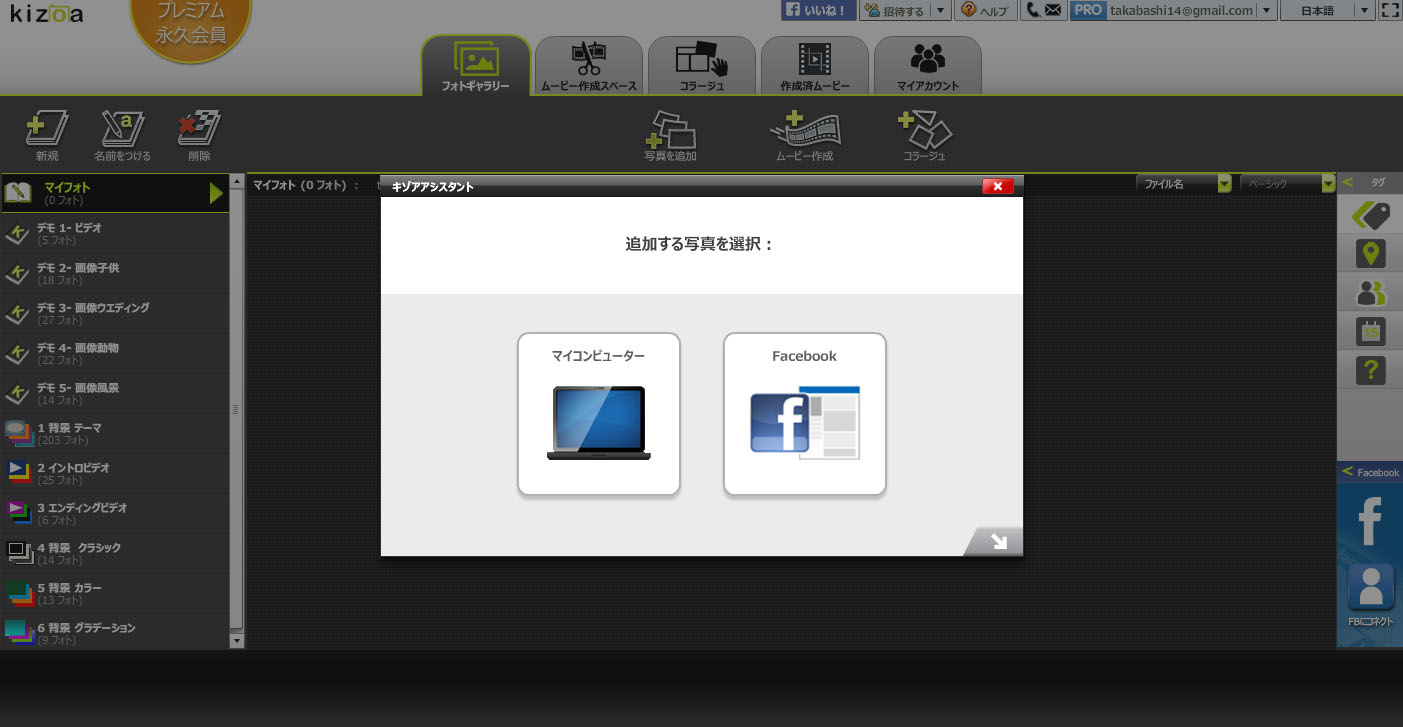This screenshot has width=1403, height=727.
Task: Choose マイコンピューター as photo source
Action: point(598,414)
